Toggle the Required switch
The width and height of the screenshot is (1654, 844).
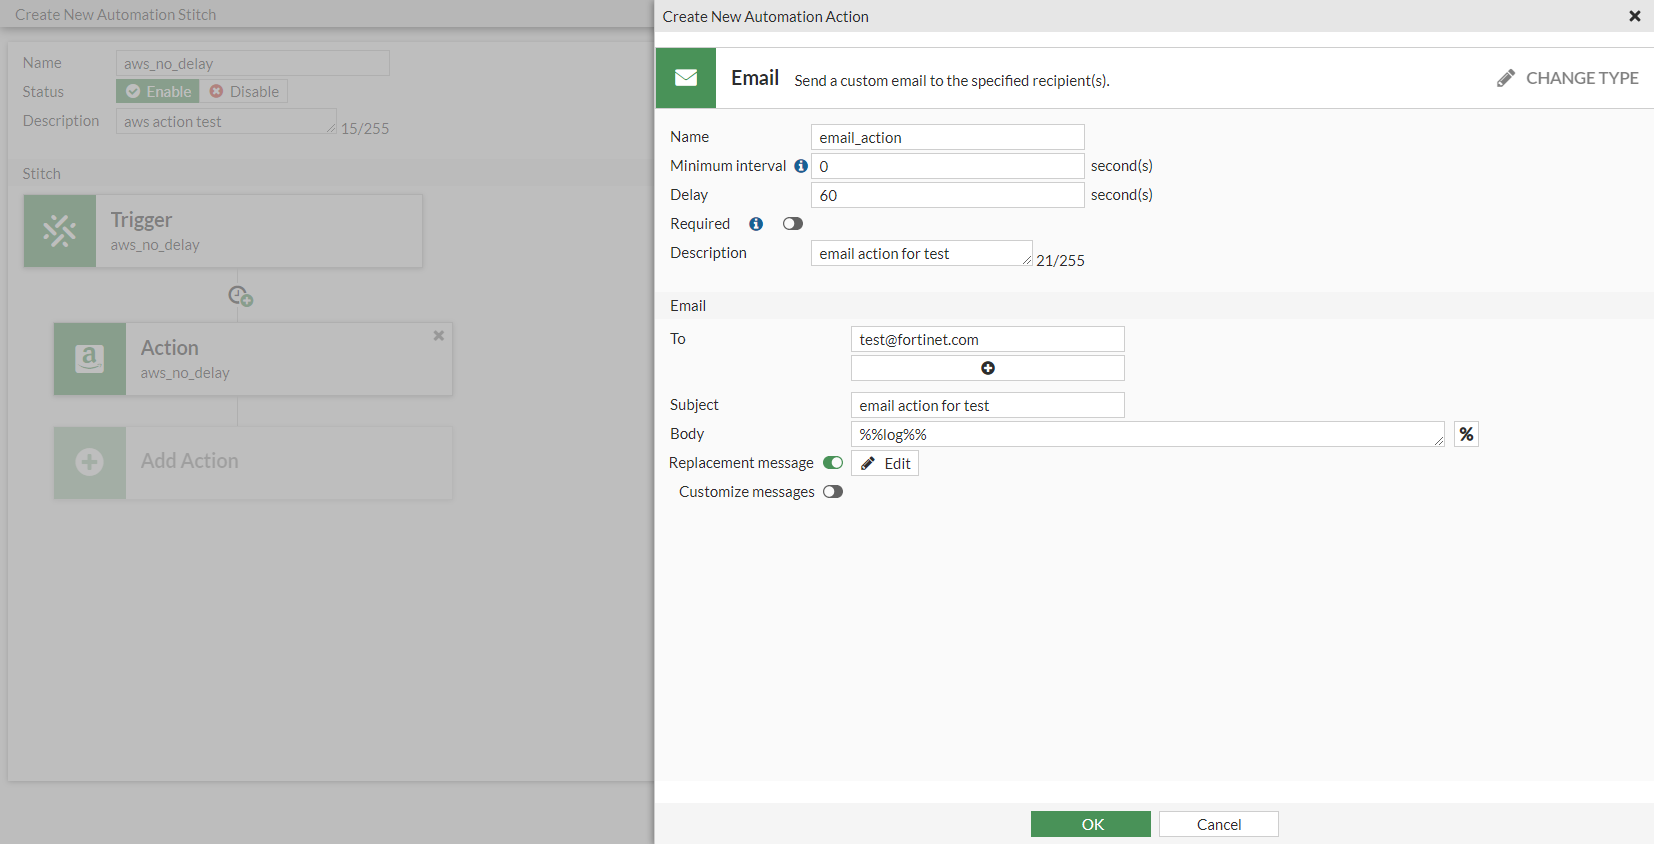(x=793, y=224)
